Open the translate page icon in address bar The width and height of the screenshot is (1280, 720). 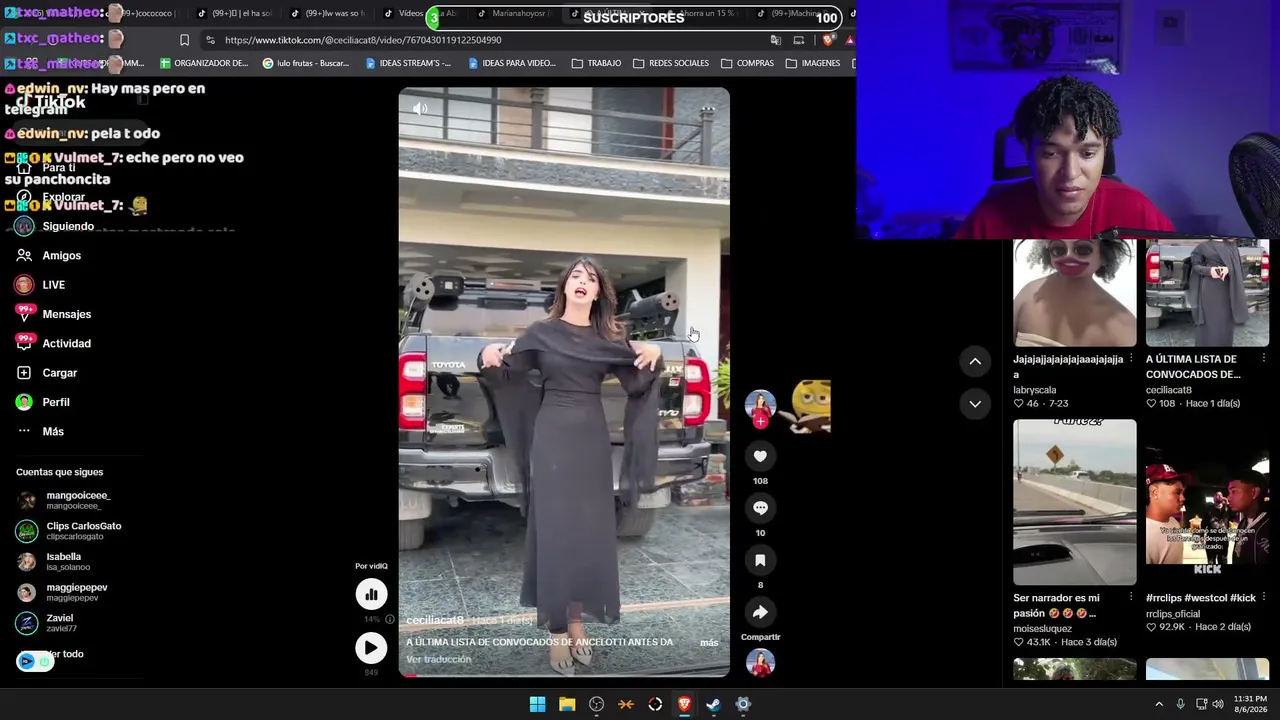point(775,40)
